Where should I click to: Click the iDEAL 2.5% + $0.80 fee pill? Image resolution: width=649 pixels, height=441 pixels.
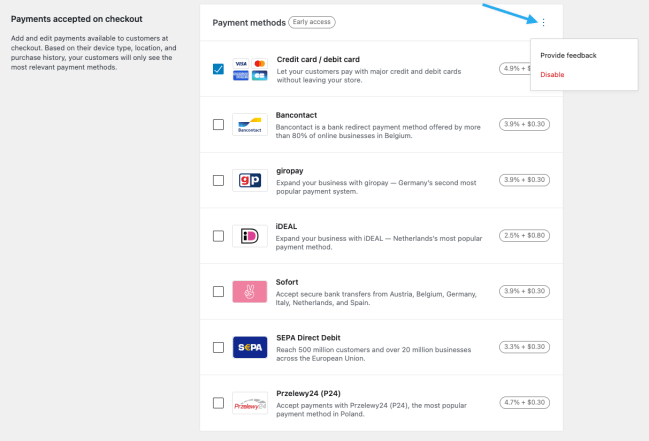coord(524,236)
